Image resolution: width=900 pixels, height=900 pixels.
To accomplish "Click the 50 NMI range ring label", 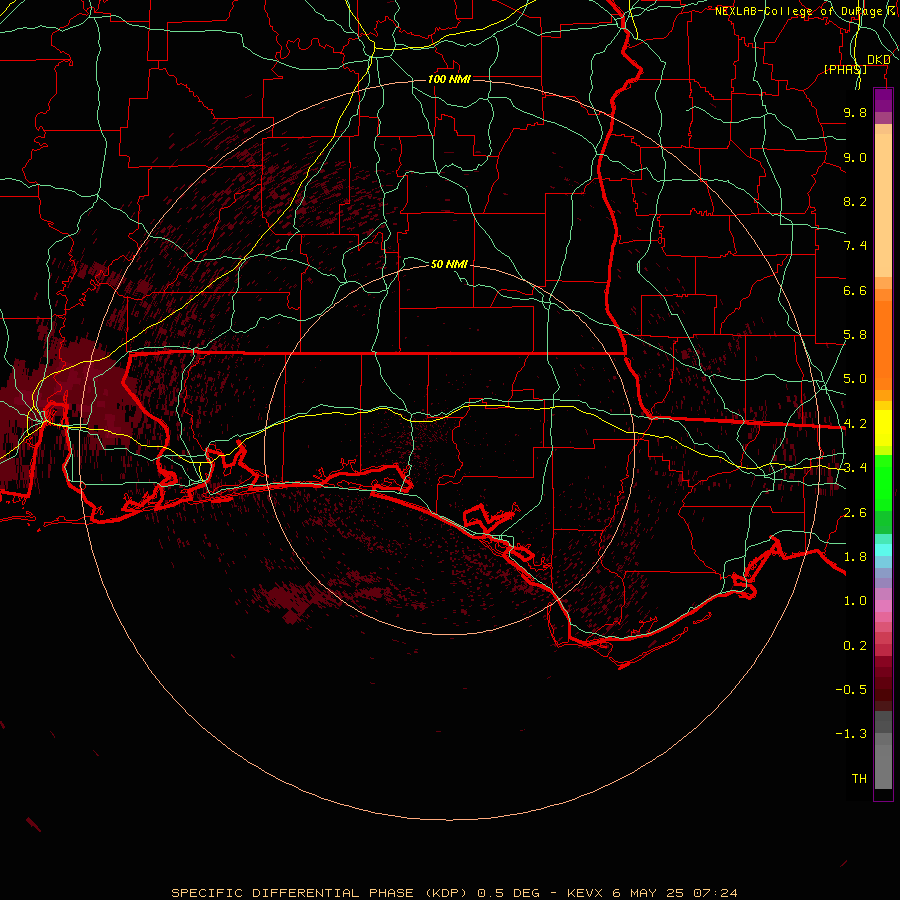I will tap(449, 264).
